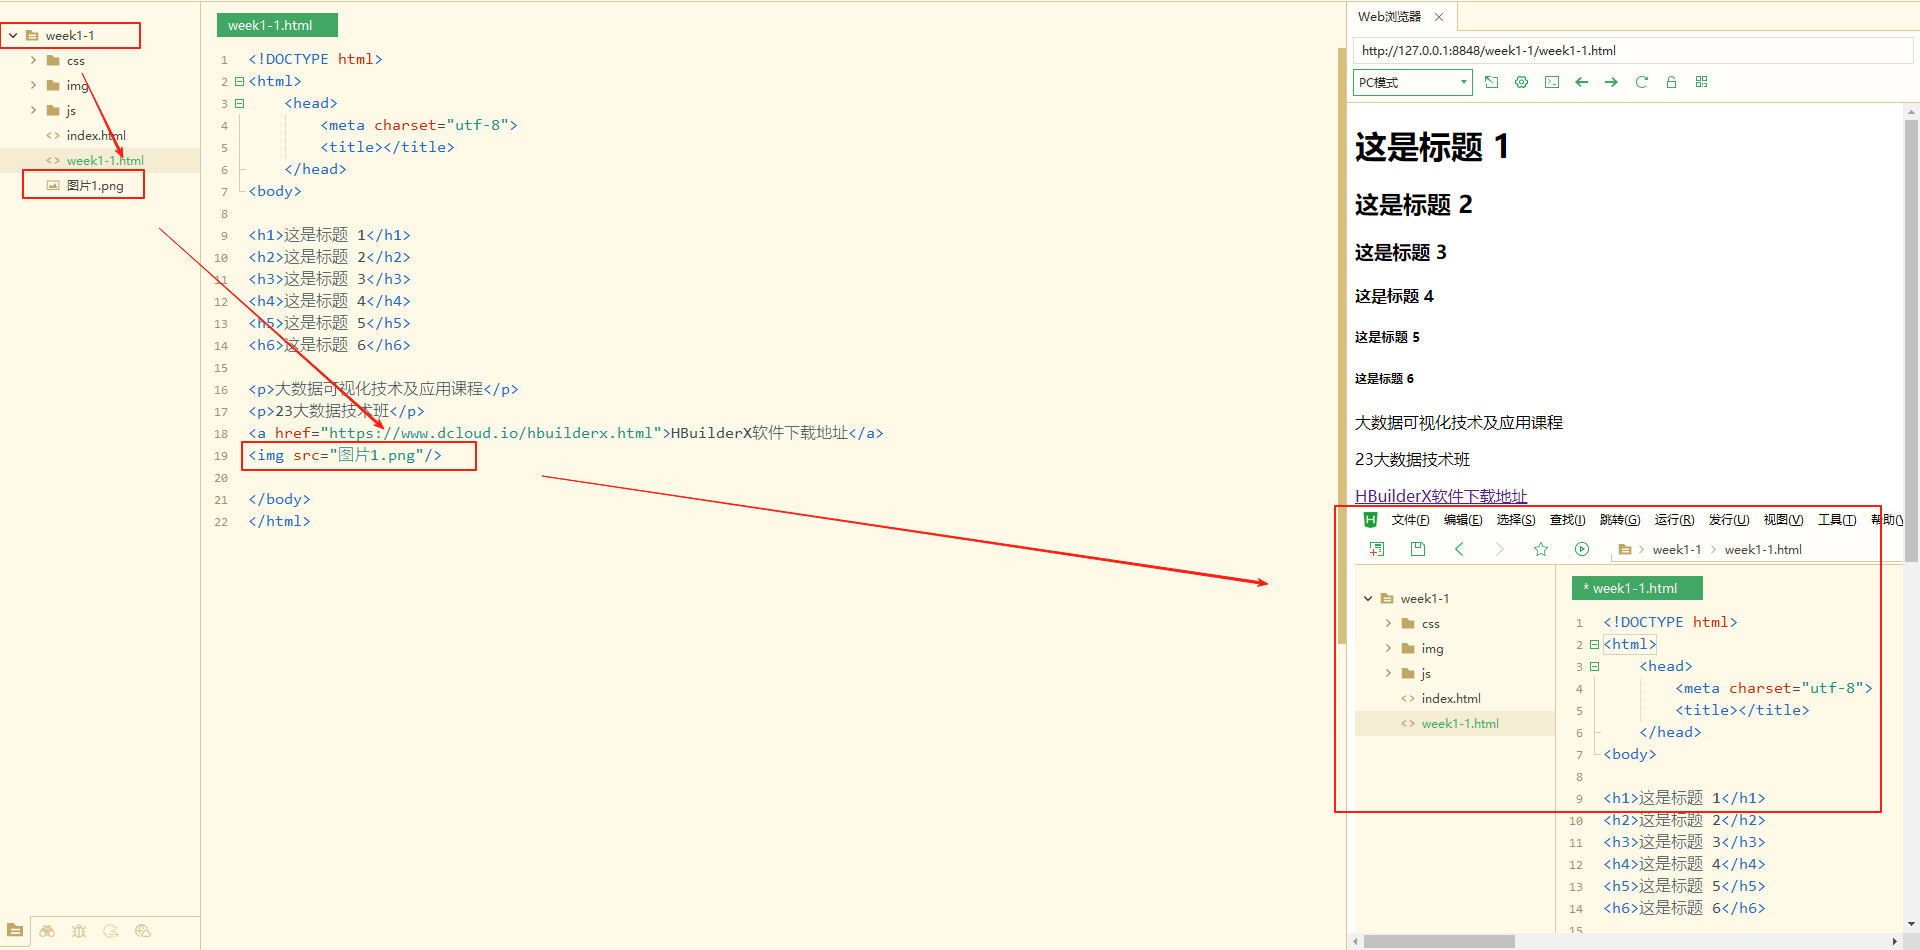Click the h6 heading code on line 14
This screenshot has height=950, width=1920.
[x=329, y=346]
